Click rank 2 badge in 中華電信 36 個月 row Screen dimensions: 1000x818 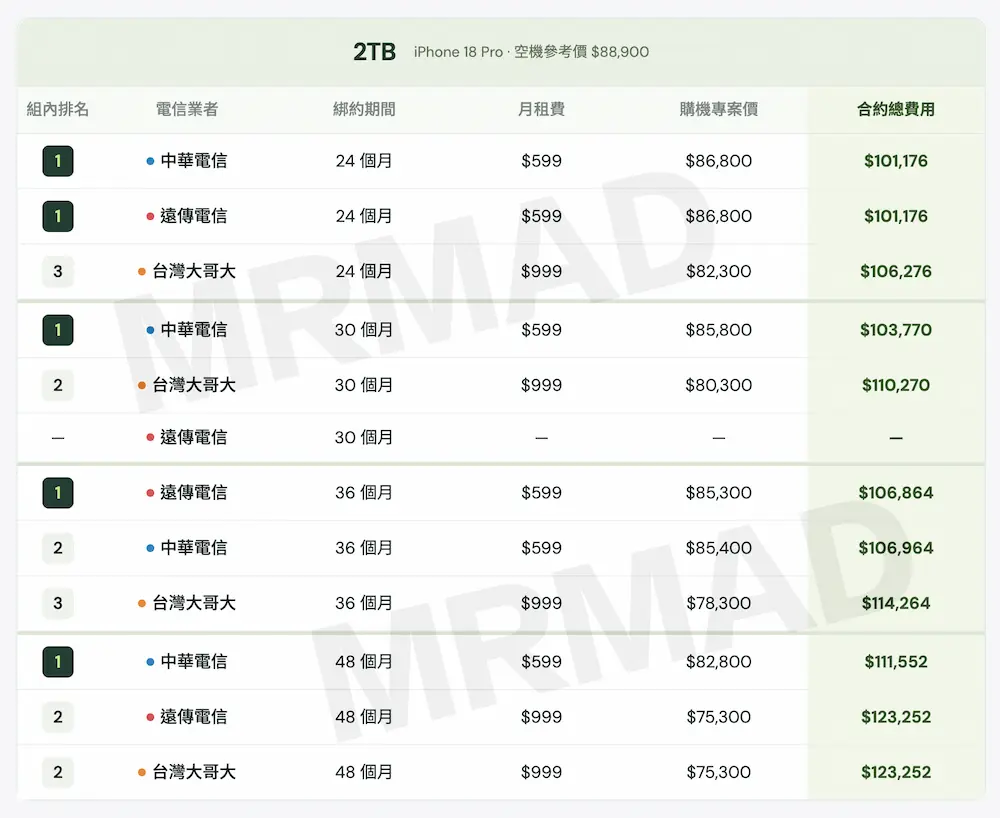click(58, 548)
